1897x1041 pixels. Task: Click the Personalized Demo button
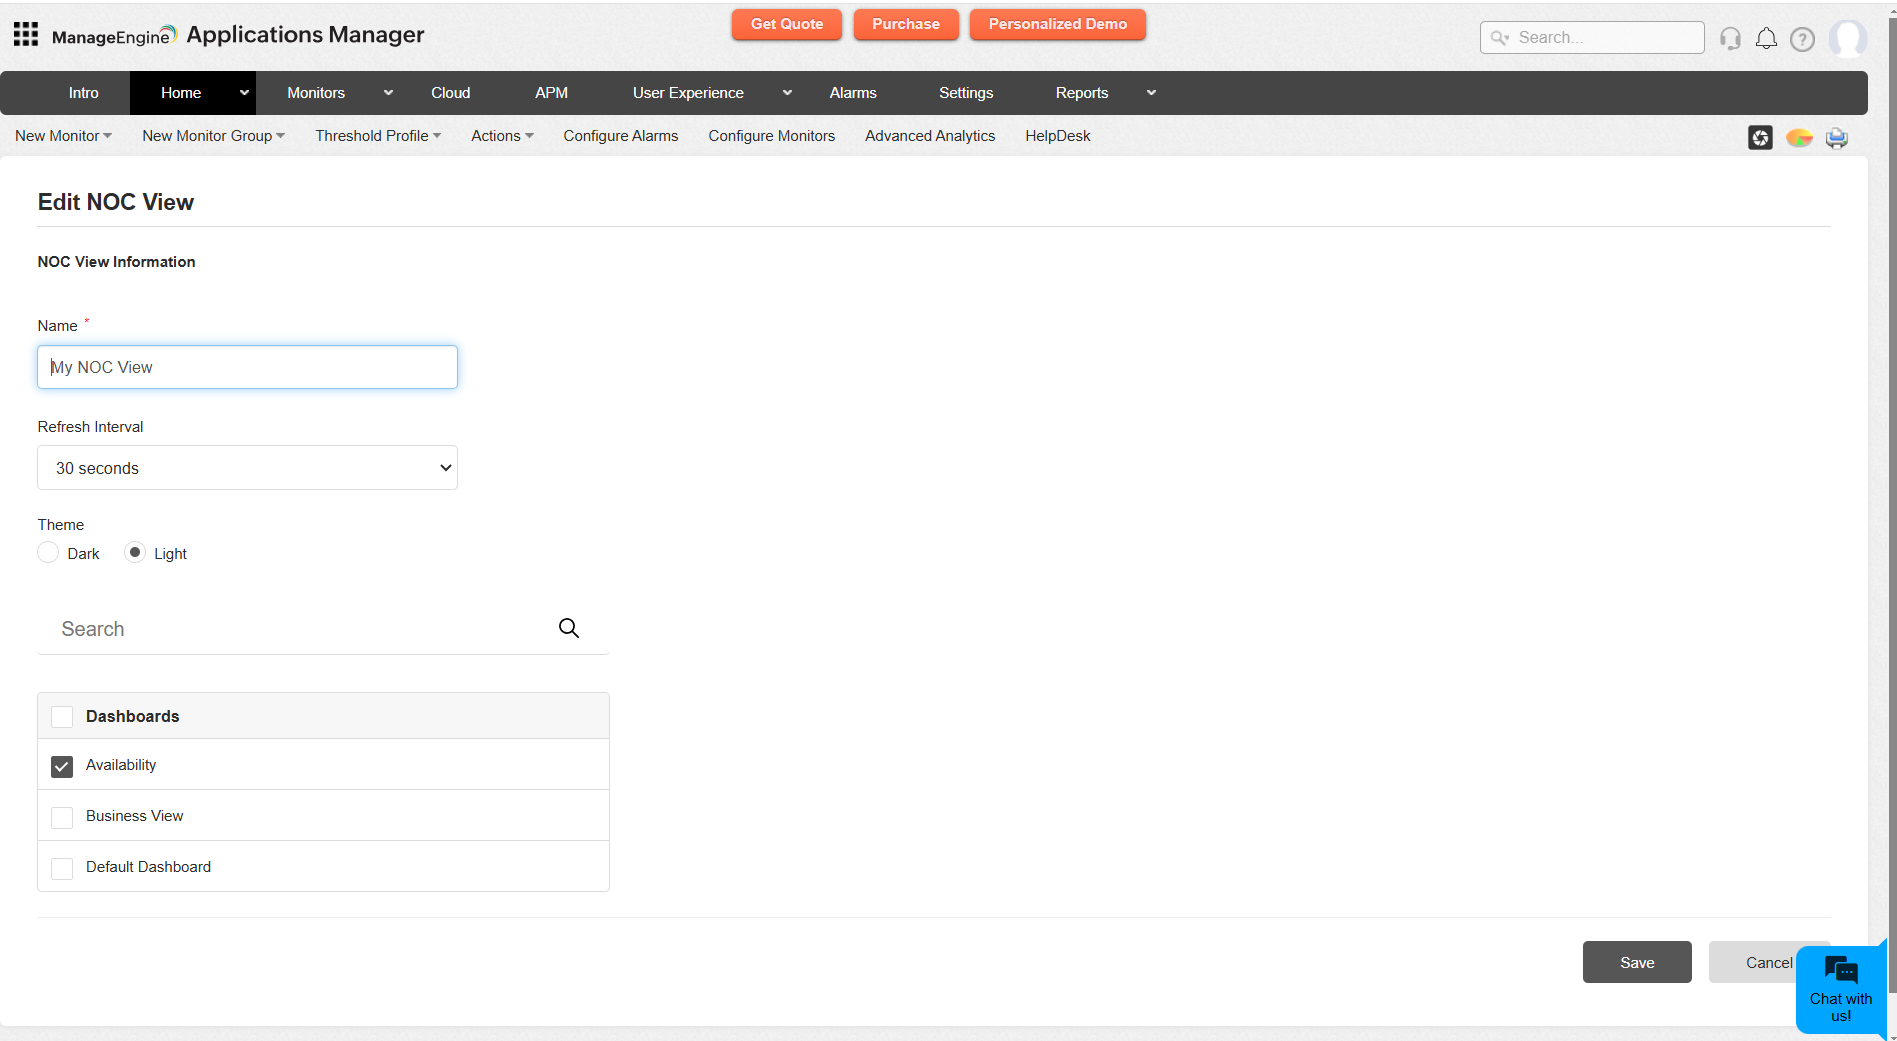[x=1058, y=24]
